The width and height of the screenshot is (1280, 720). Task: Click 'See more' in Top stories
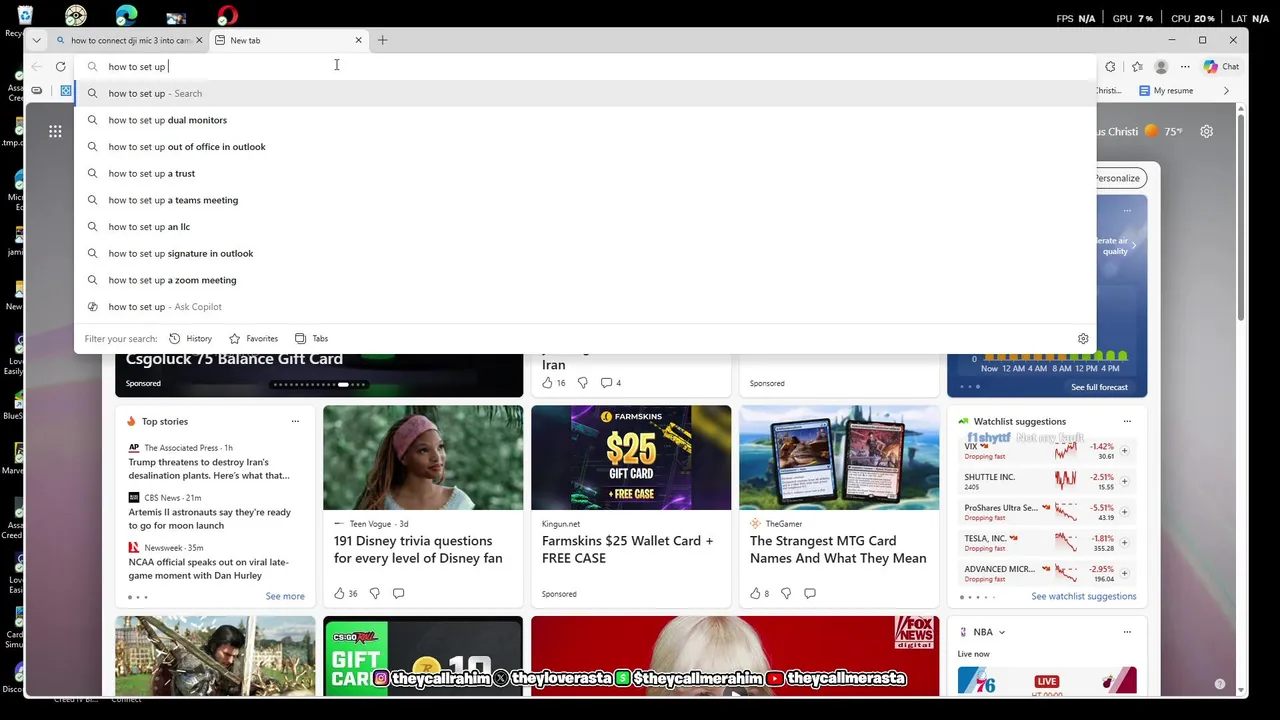coord(285,596)
